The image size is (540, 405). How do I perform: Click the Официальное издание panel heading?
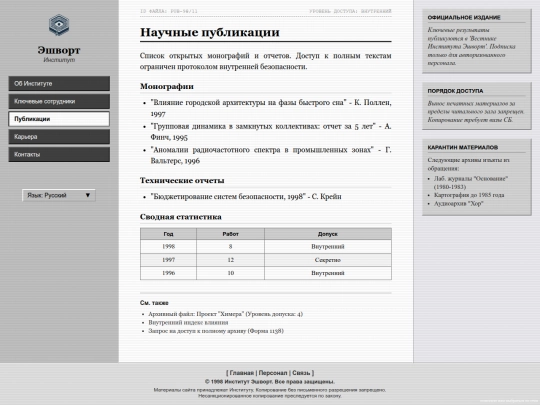point(464,18)
